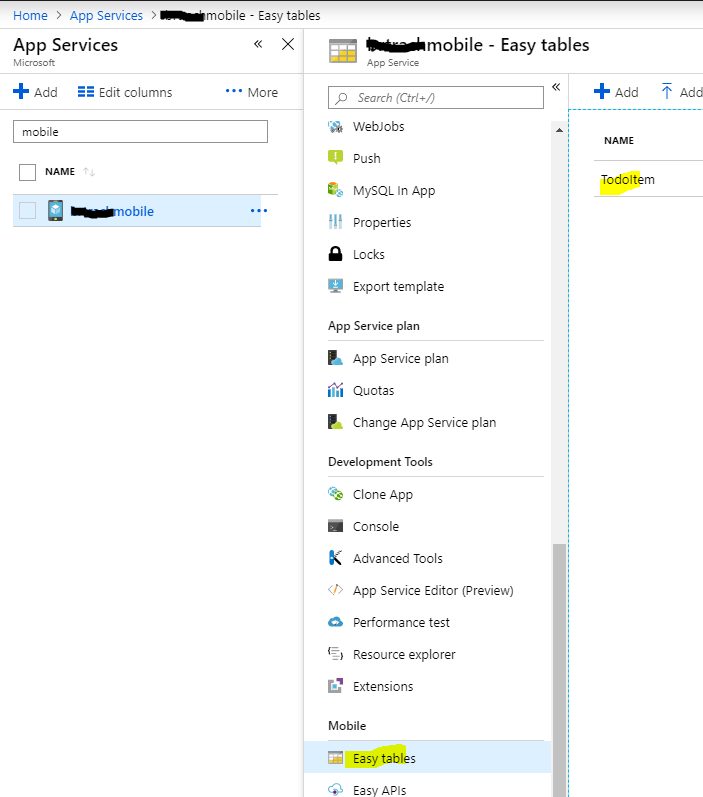This screenshot has height=797, width=703.
Task: Click the Resource explorer icon
Action: point(335,654)
